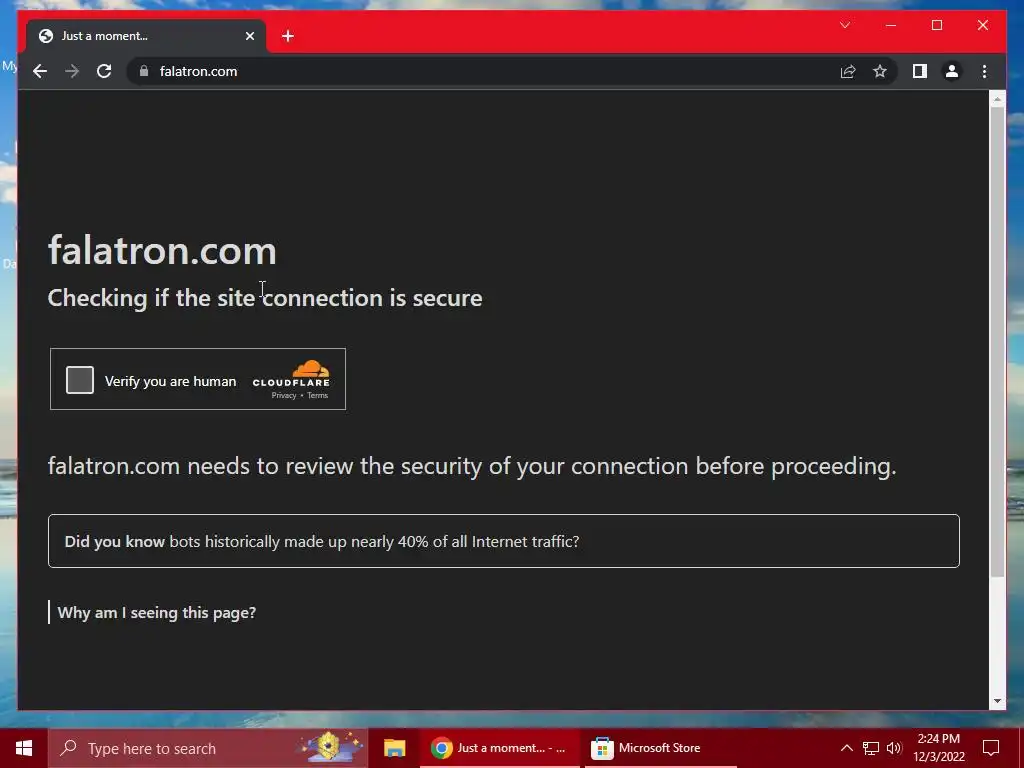The height and width of the screenshot is (768, 1024).
Task: View site information via lock icon
Action: click(144, 71)
